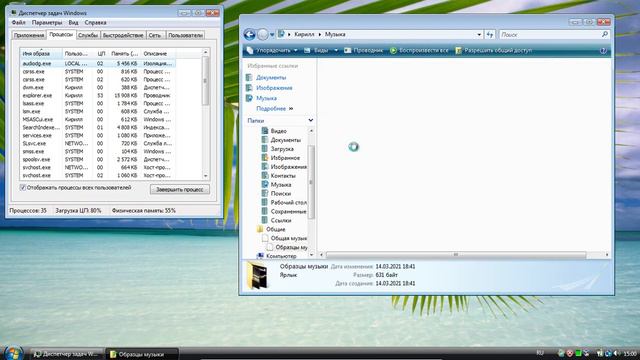Click horizontal scrollbar in Explorer file area
The height and width of the screenshot is (360, 640).
point(456,255)
